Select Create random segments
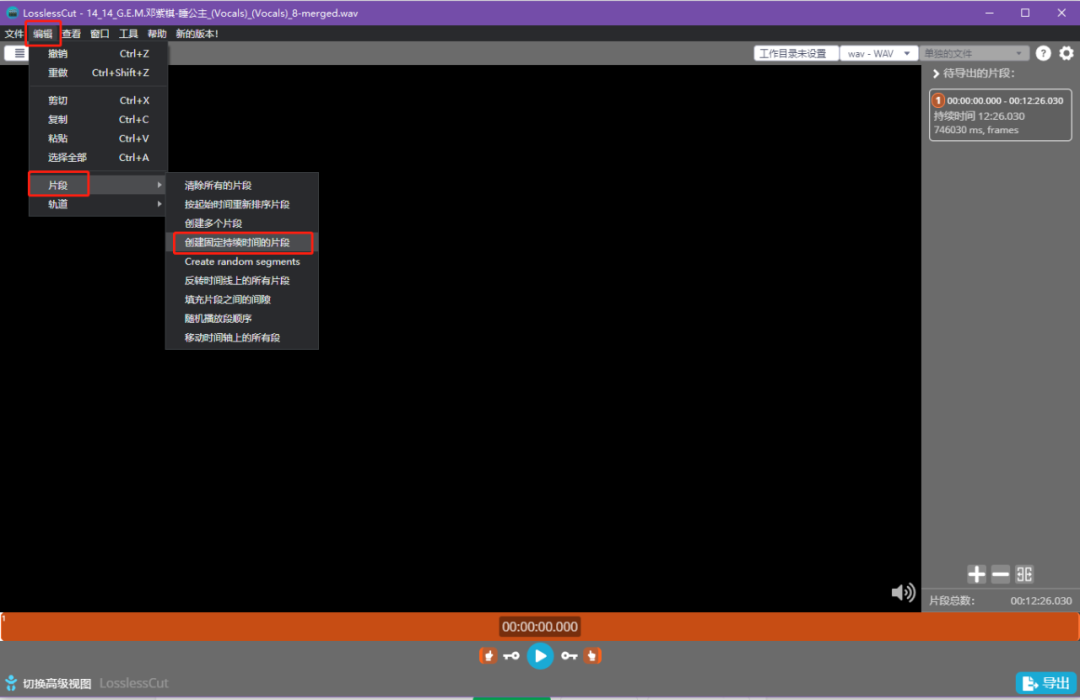 [x=242, y=262]
